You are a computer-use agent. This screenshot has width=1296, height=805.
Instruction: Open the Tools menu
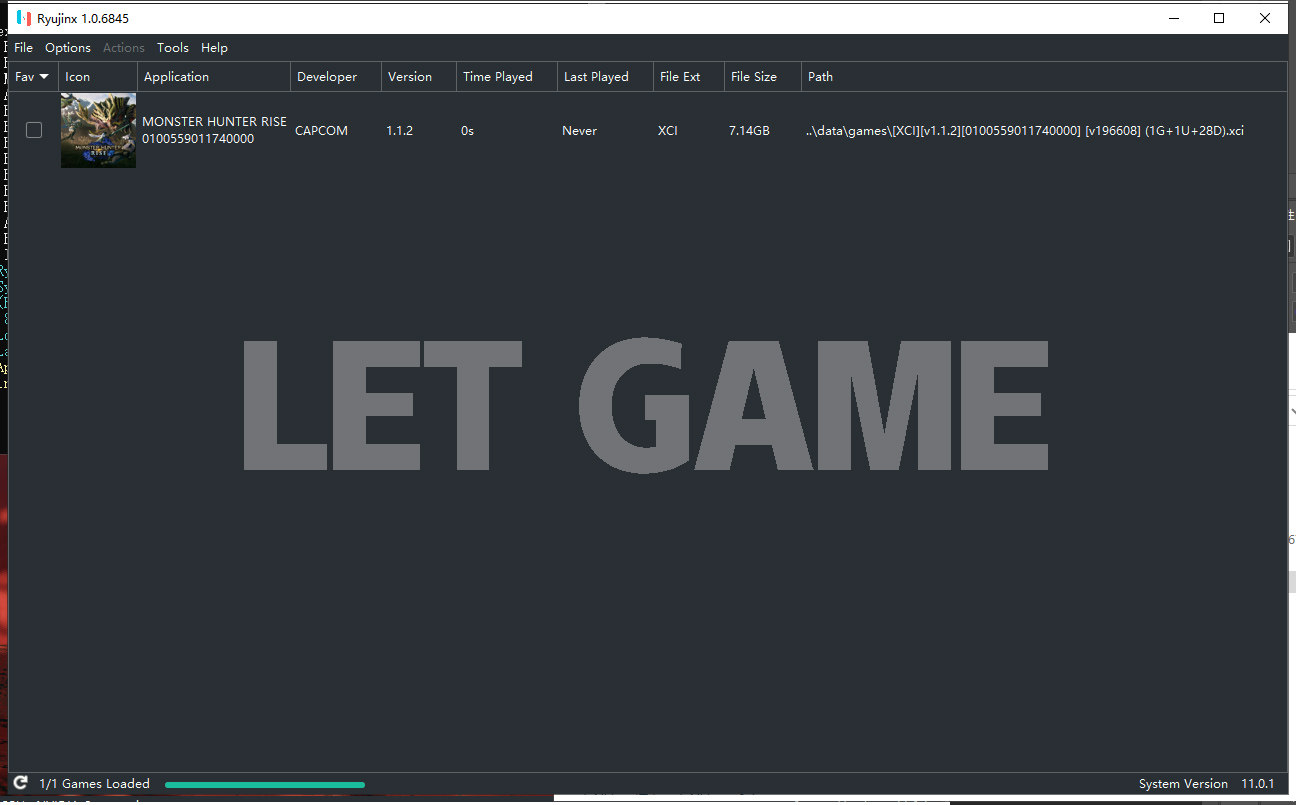(173, 48)
